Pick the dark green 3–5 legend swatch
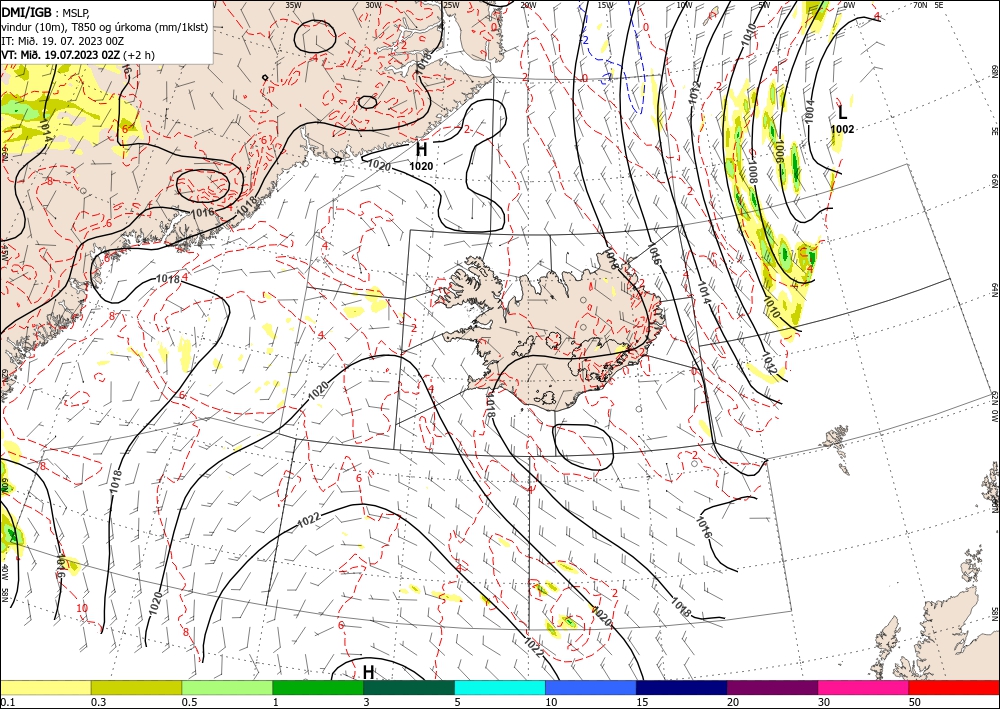This screenshot has width=1000, height=709. click(409, 687)
